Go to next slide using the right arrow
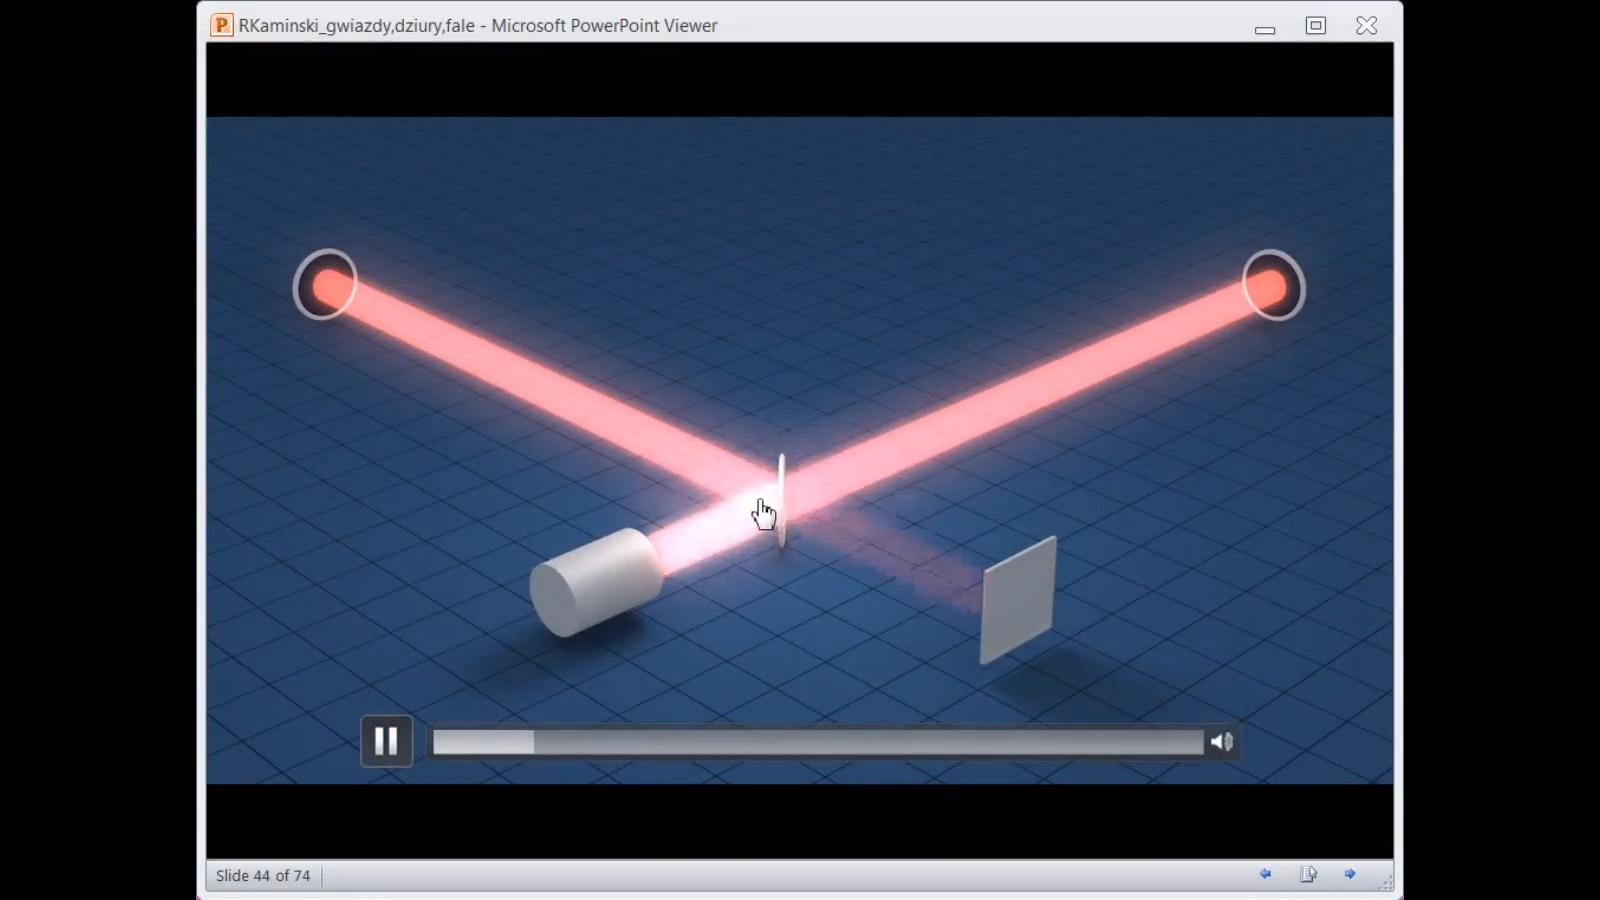Viewport: 1600px width, 900px height. (x=1350, y=874)
